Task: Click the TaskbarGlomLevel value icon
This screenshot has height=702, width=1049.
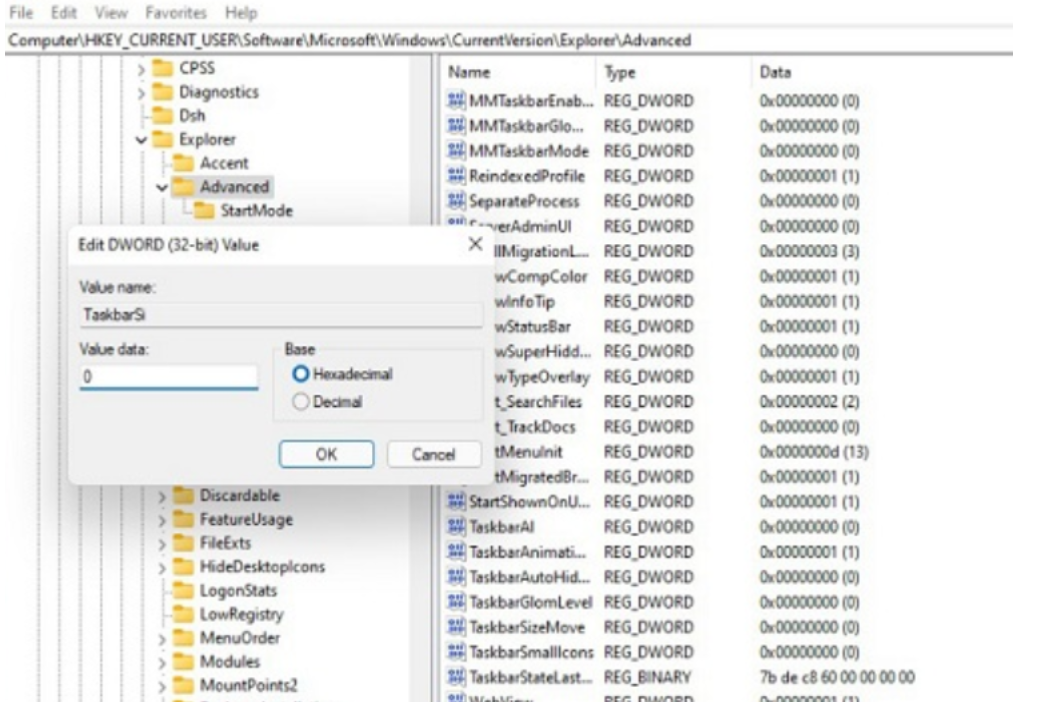Action: 457,601
